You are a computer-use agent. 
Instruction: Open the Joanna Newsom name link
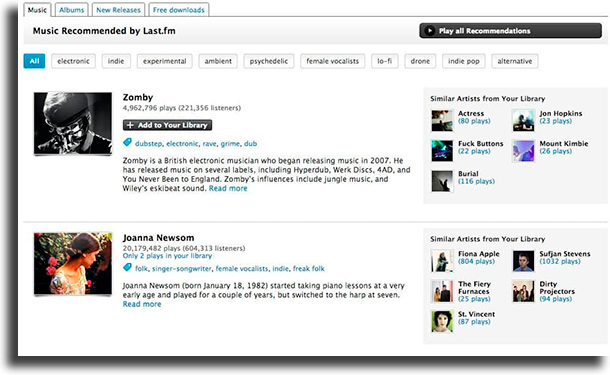158,238
